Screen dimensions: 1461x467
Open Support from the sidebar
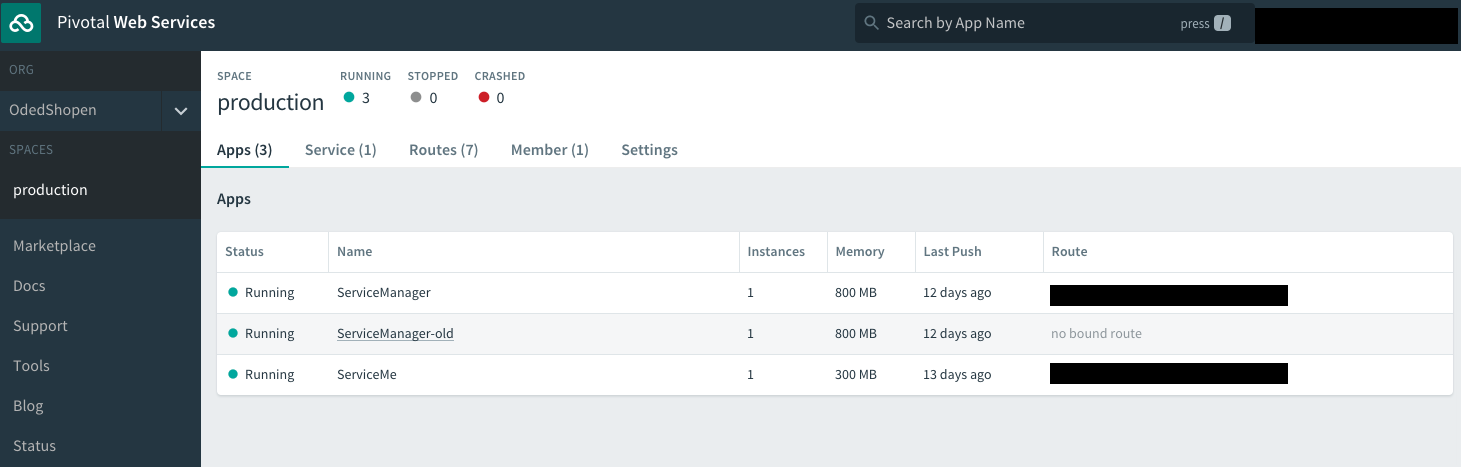click(x=40, y=326)
